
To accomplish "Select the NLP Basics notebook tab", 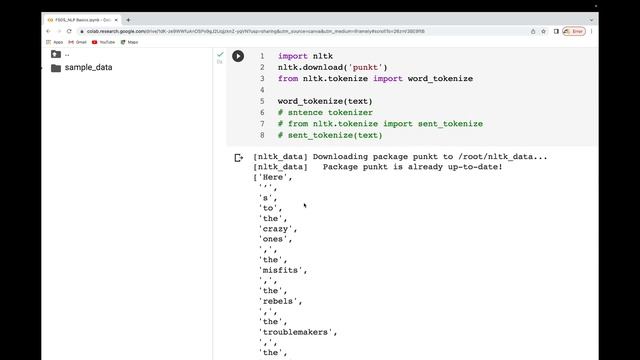I will [x=83, y=20].
